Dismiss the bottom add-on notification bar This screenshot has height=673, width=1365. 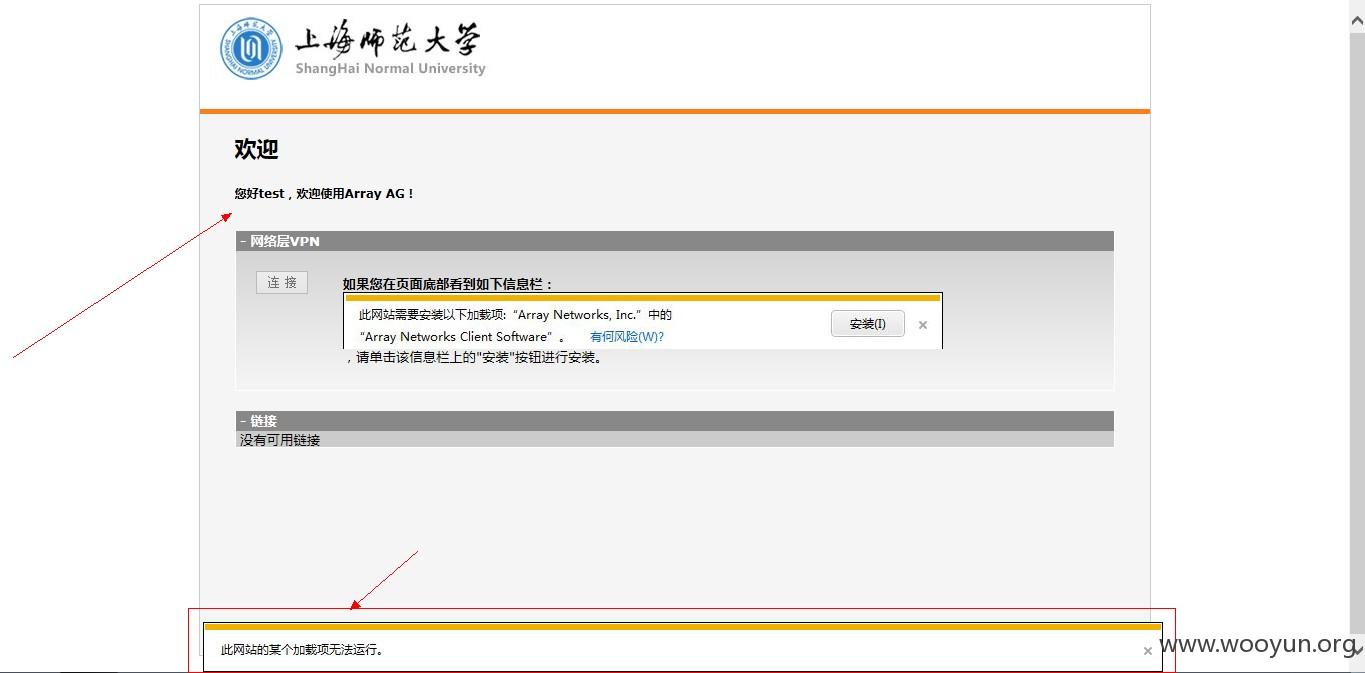point(1147,651)
